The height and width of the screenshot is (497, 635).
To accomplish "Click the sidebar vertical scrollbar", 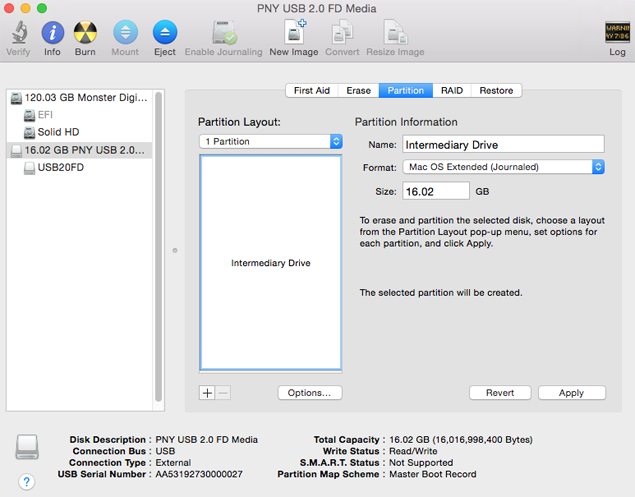I will coord(158,246).
